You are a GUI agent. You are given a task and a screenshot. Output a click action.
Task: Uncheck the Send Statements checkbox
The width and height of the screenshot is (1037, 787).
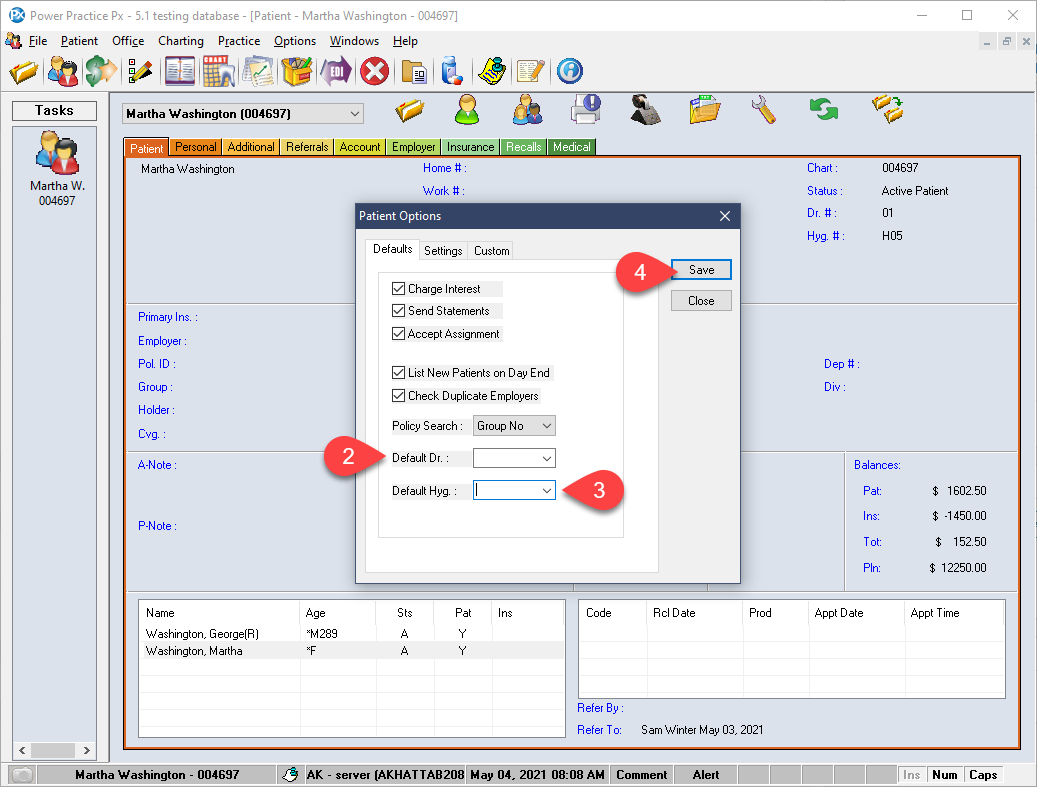coord(398,311)
